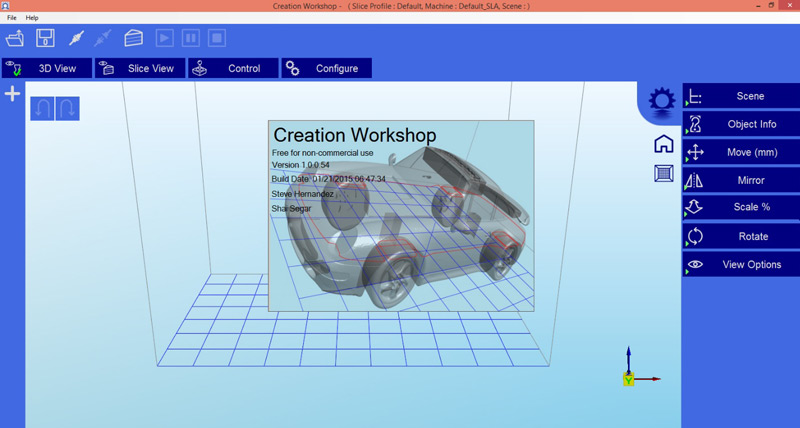The image size is (800, 428).
Task: Open the File menu
Action: tap(12, 18)
